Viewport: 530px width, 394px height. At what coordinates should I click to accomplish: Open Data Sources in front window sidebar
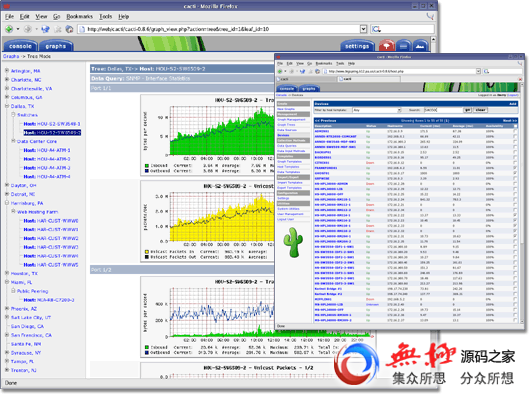(287, 130)
